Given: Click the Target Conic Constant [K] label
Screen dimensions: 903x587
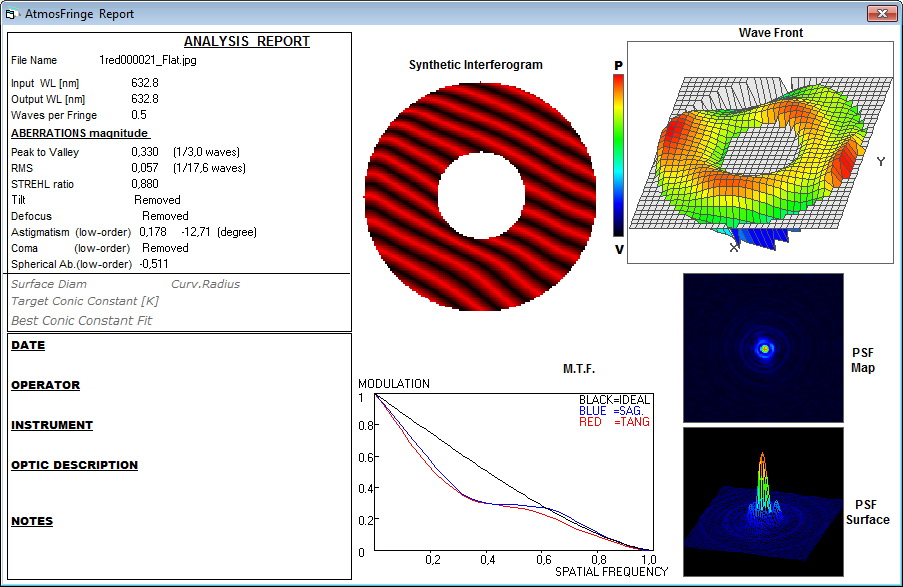Looking at the screenshot, I should click(x=85, y=301).
